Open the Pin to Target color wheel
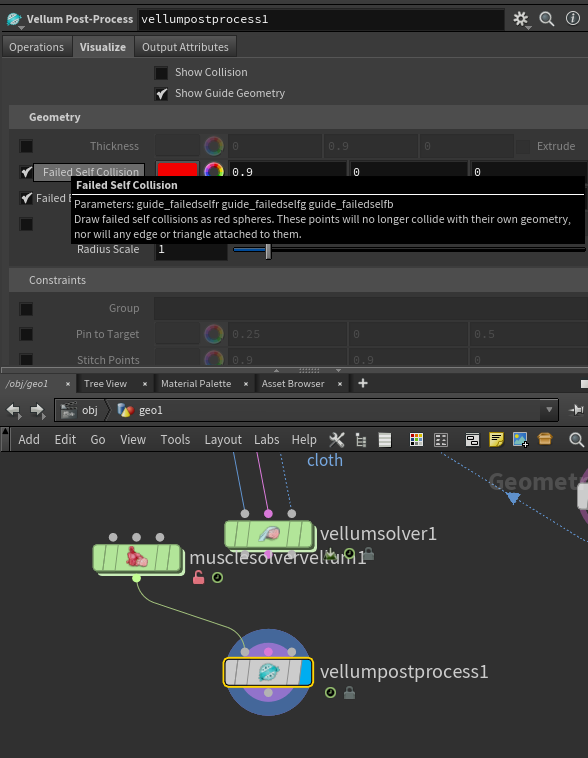The width and height of the screenshot is (588, 758). tap(214, 334)
